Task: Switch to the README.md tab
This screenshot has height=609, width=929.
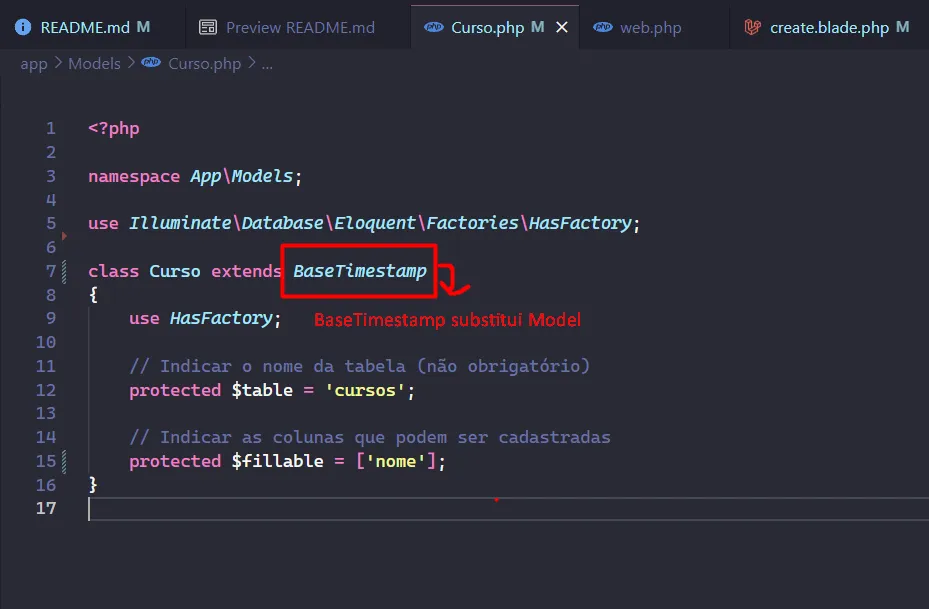Action: click(x=85, y=27)
